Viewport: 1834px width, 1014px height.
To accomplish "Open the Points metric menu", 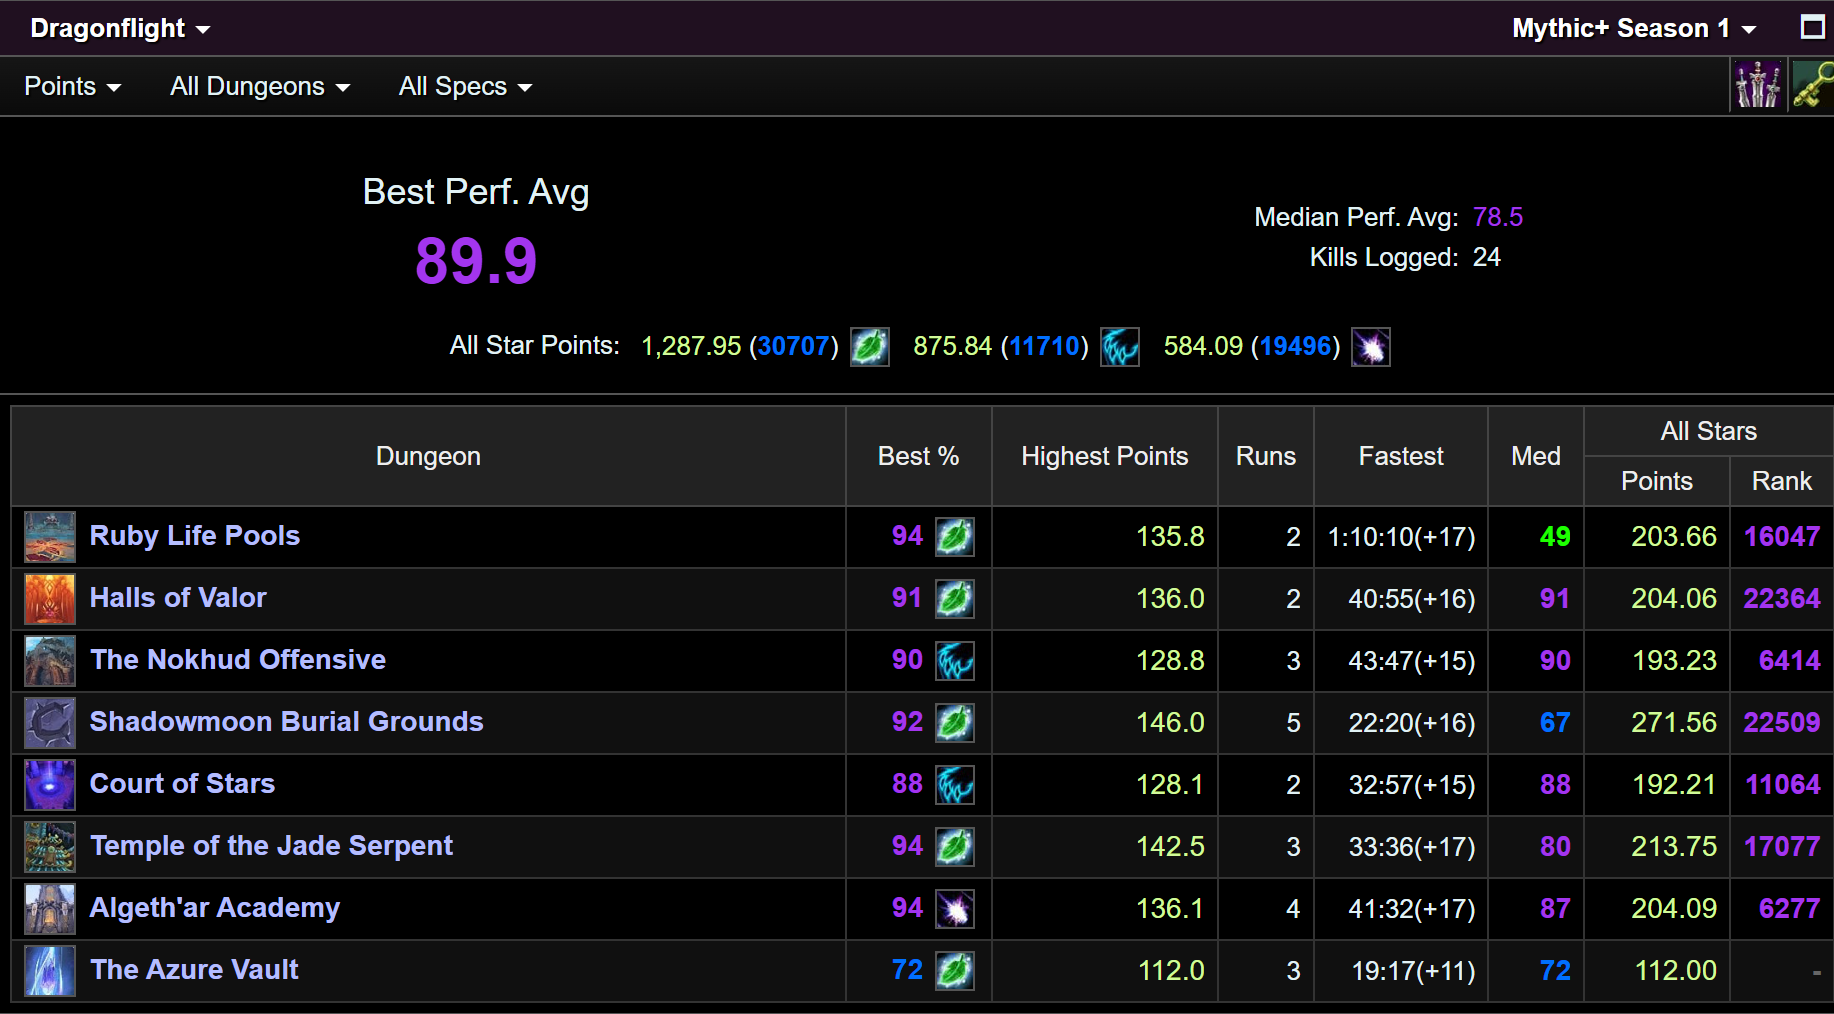I will pos(72,86).
